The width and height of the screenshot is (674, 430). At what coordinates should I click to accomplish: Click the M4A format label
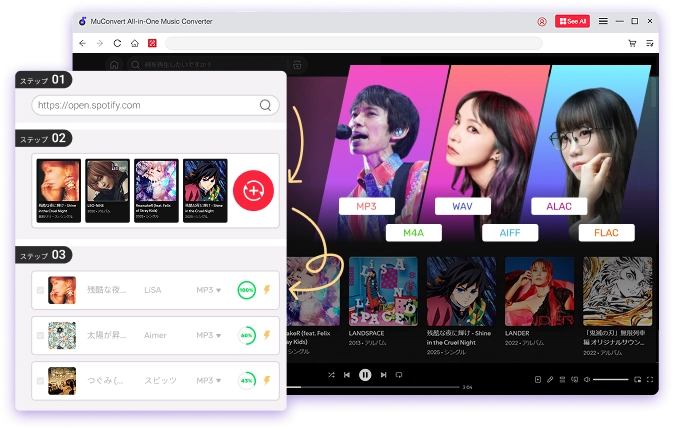click(414, 233)
